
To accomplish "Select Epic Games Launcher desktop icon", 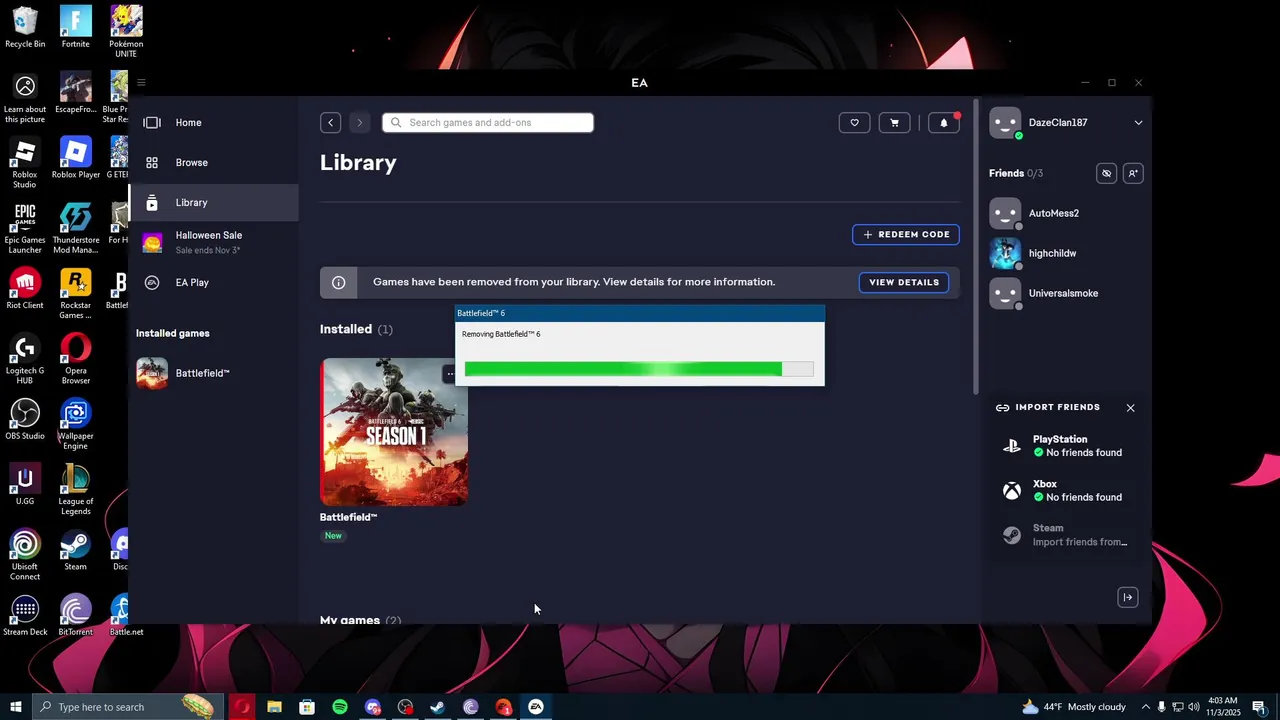I will [x=25, y=228].
